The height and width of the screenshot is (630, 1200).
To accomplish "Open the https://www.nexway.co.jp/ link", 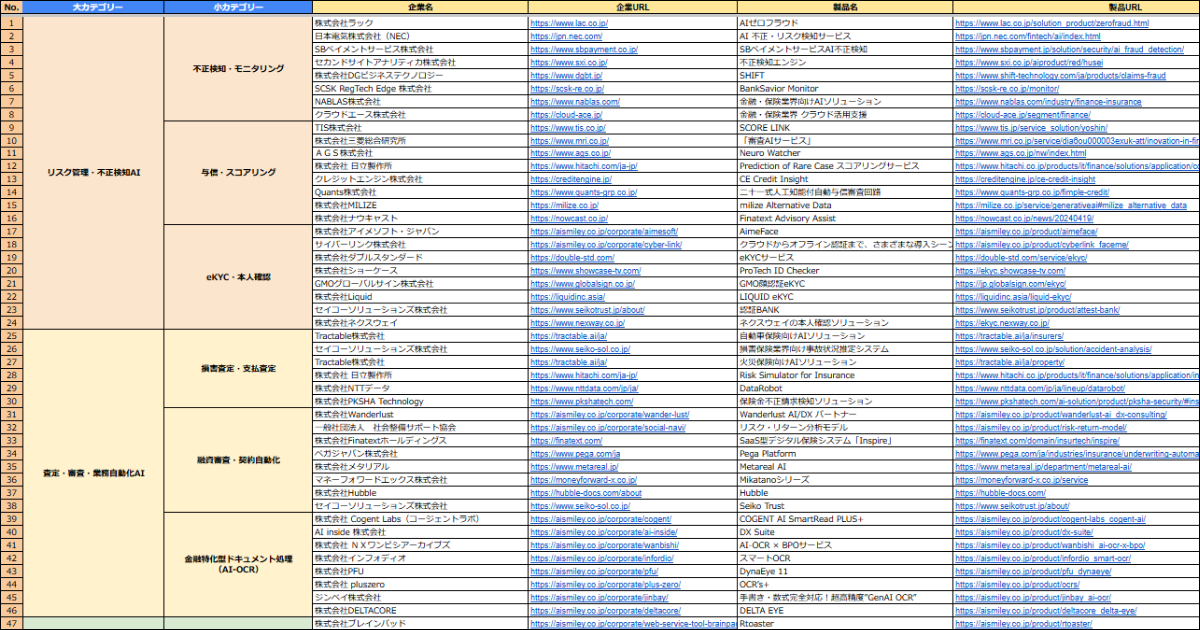I will point(576,323).
